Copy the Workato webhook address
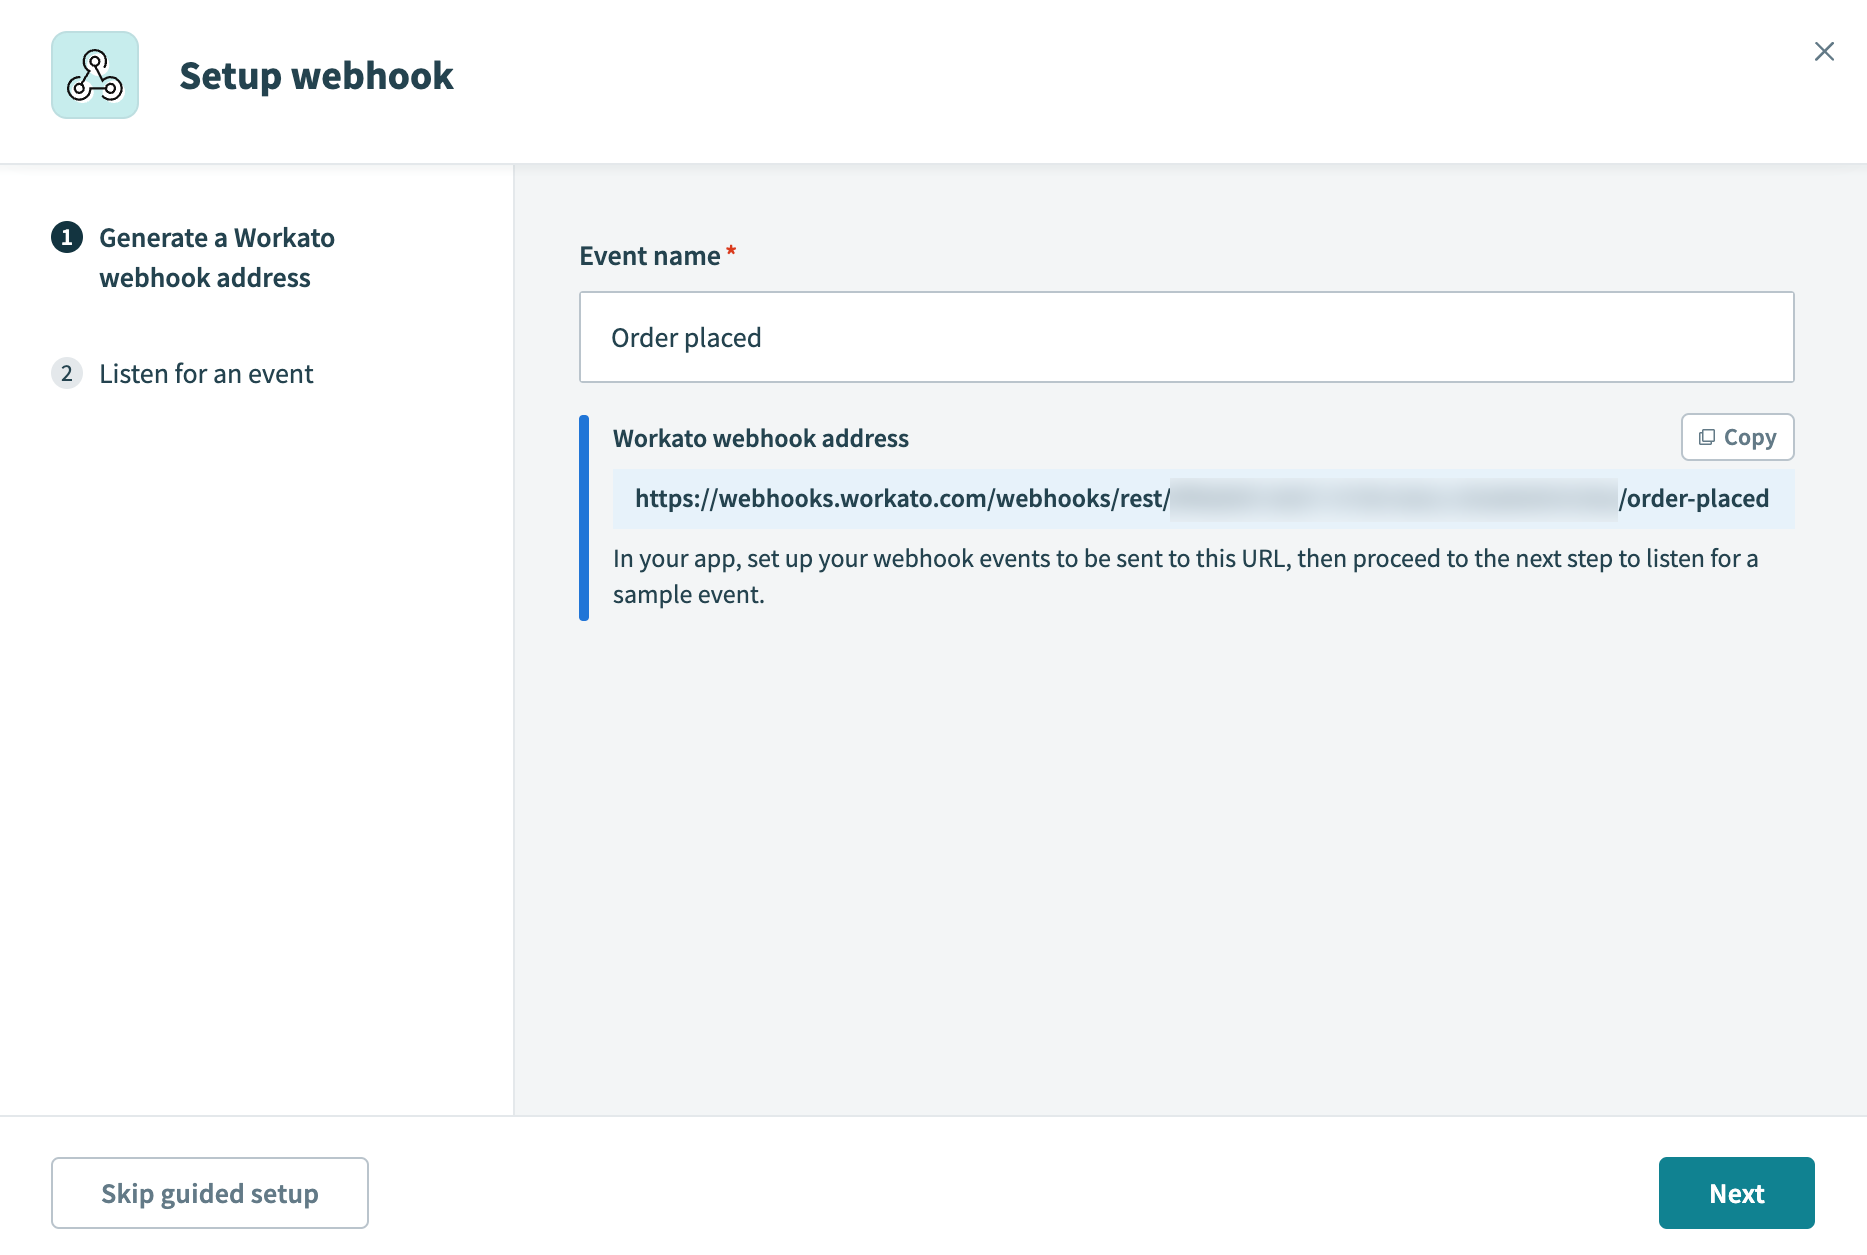The height and width of the screenshot is (1255, 1867). [1737, 437]
